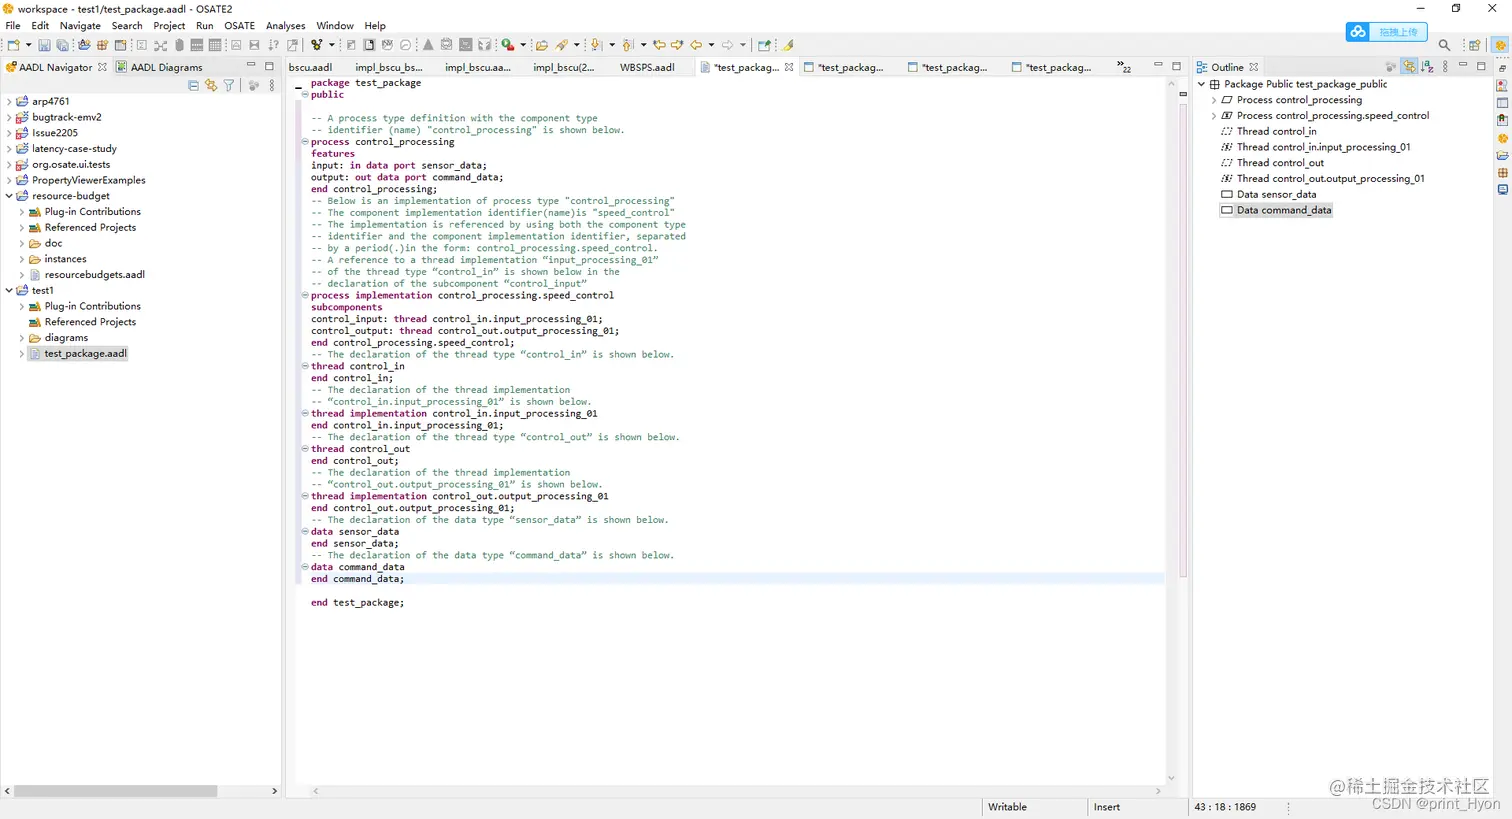
Task: Open the Navigate menu
Action: [80, 25]
